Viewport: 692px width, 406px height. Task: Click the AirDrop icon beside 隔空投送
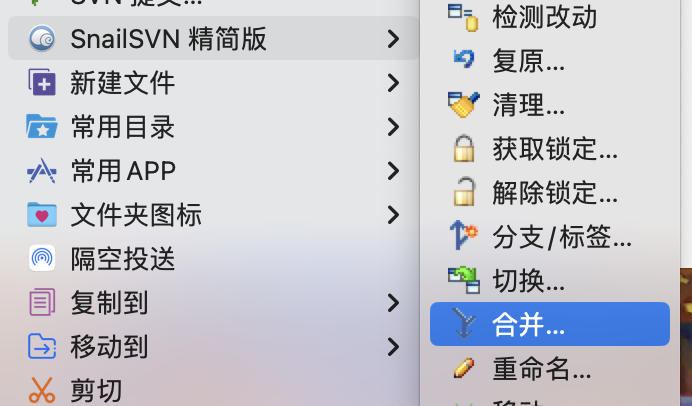click(x=42, y=258)
